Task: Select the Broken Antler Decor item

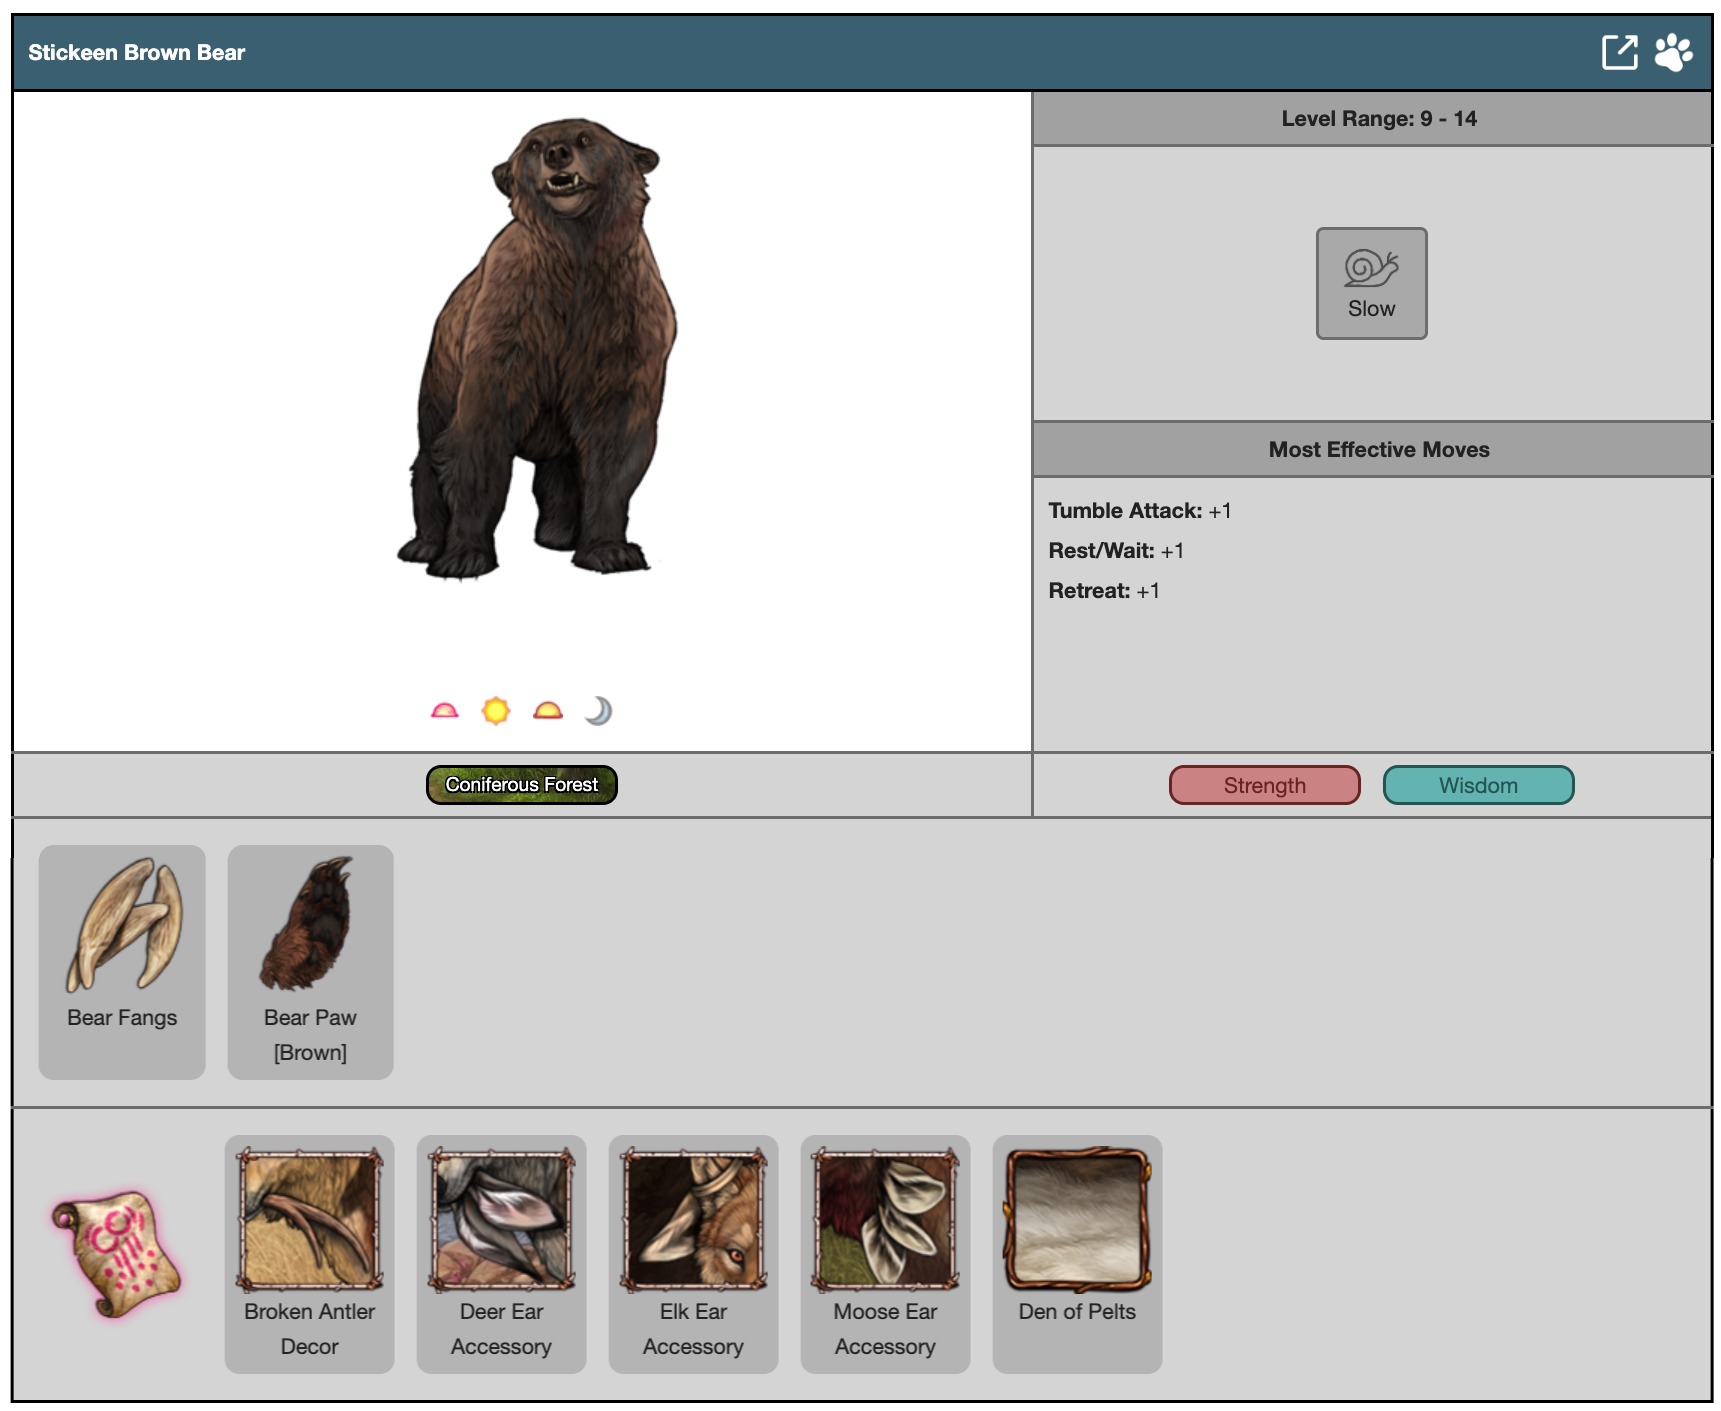Action: 309,1253
